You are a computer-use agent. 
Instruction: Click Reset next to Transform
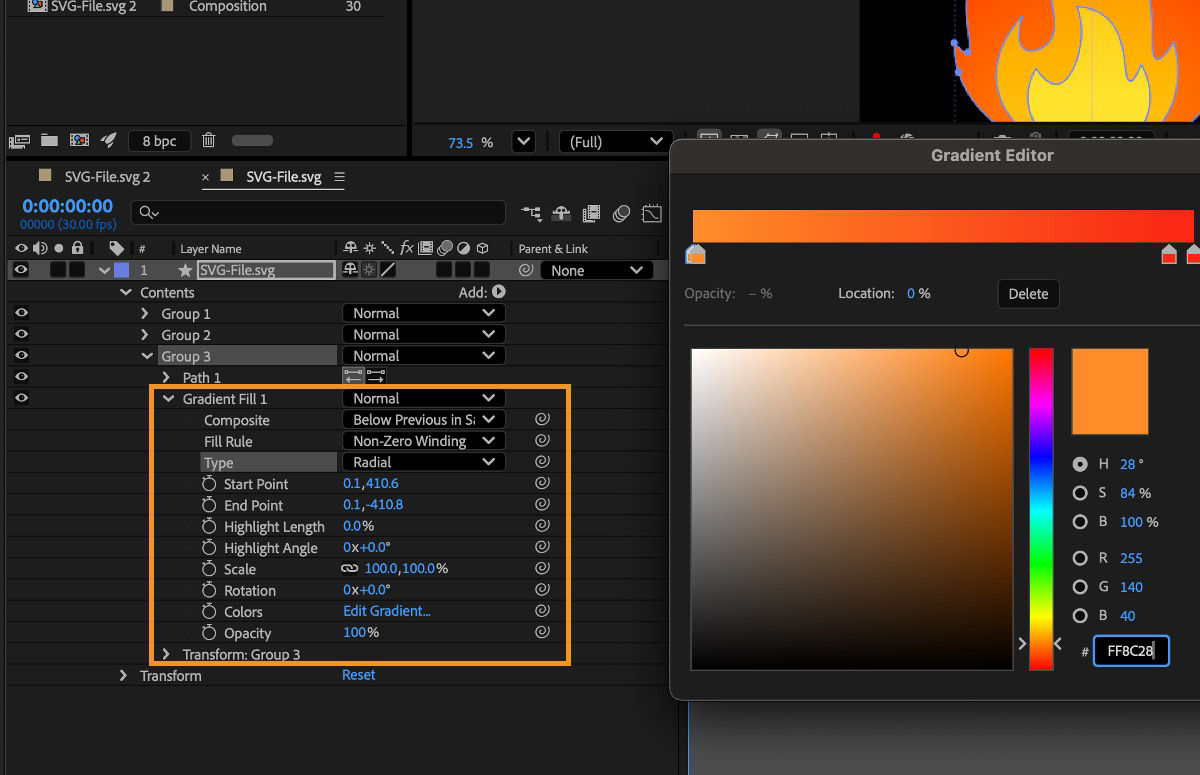click(358, 675)
